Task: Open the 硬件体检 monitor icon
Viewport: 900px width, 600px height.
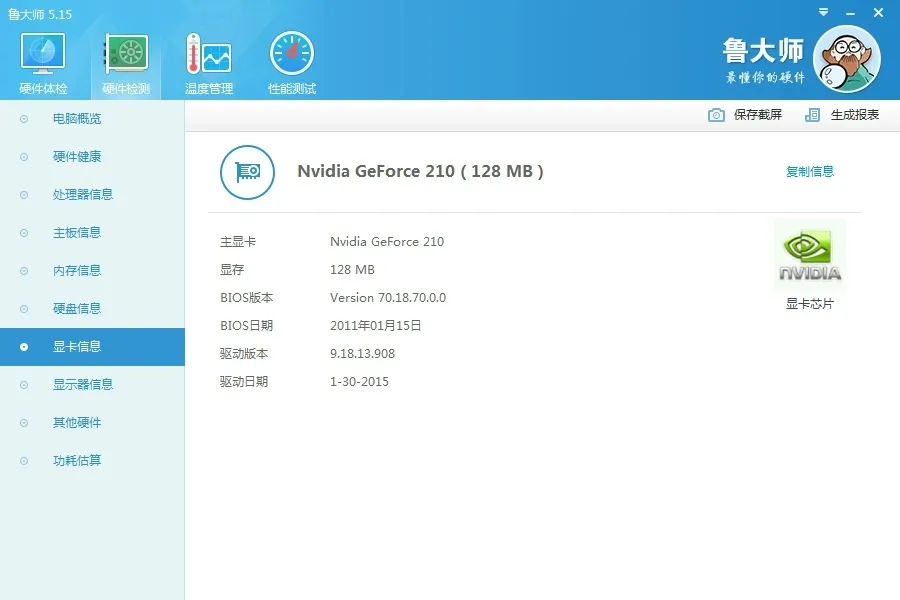Action: [43, 53]
